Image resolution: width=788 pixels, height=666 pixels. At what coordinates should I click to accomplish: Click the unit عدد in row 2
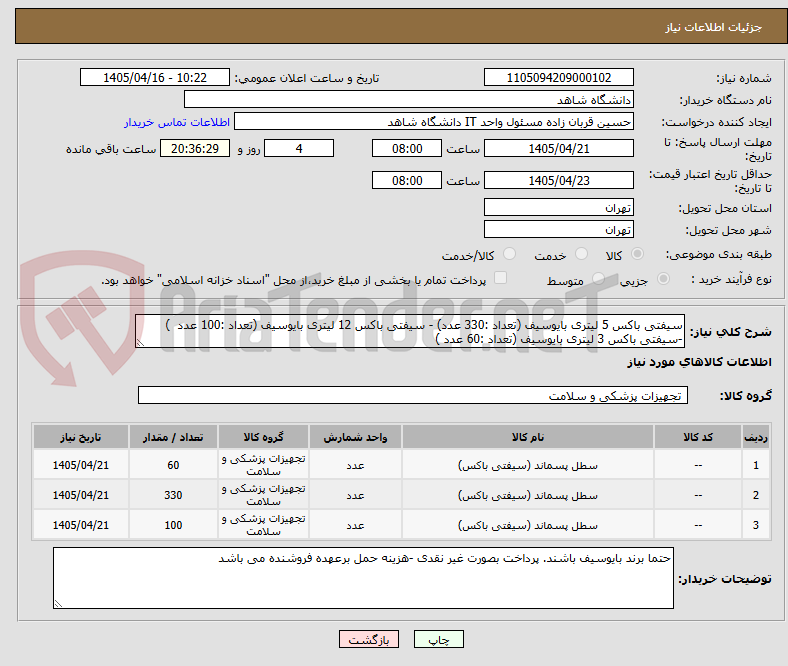point(355,496)
